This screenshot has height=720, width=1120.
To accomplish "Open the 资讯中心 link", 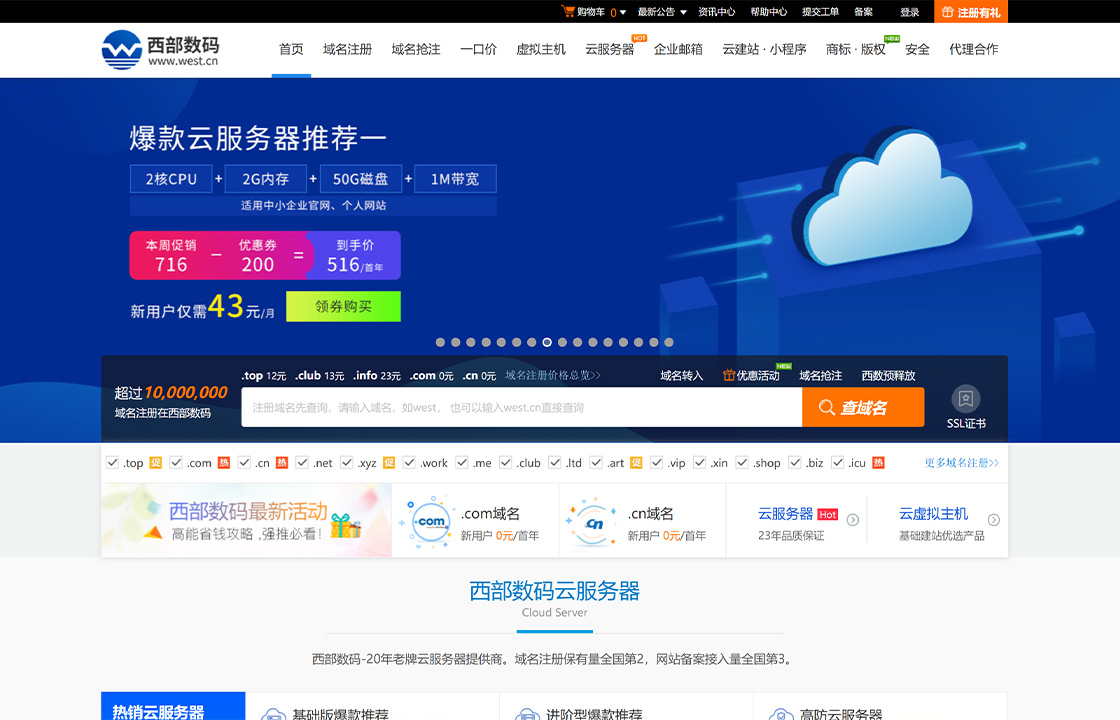I will 716,11.
